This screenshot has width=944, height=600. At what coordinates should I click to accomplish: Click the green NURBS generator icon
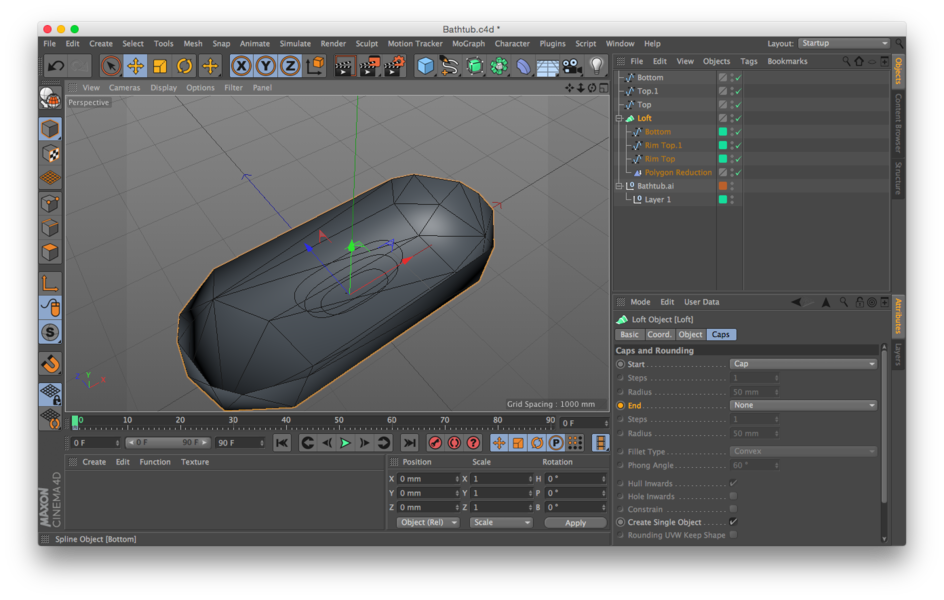[474, 66]
